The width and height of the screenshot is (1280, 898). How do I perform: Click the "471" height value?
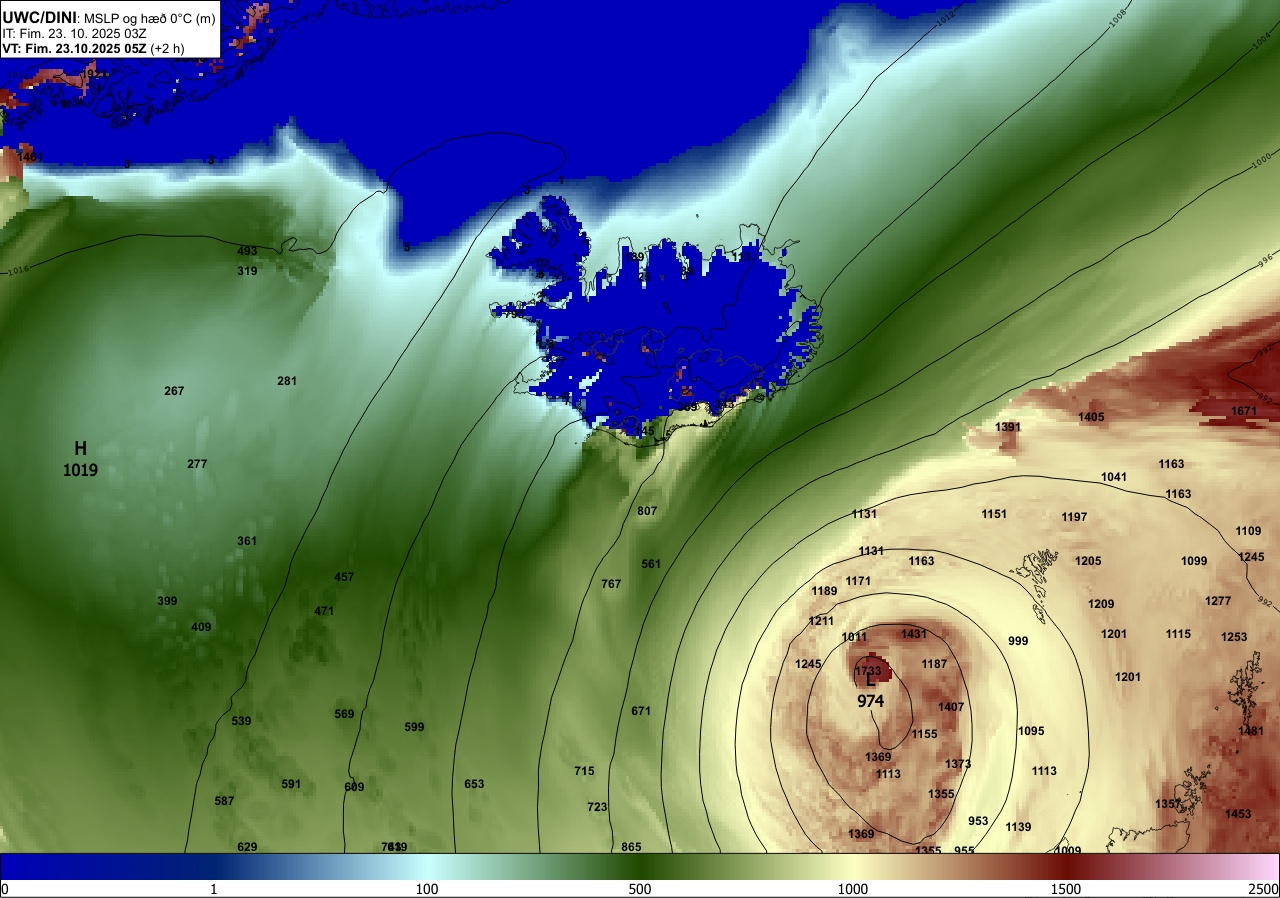coord(324,611)
